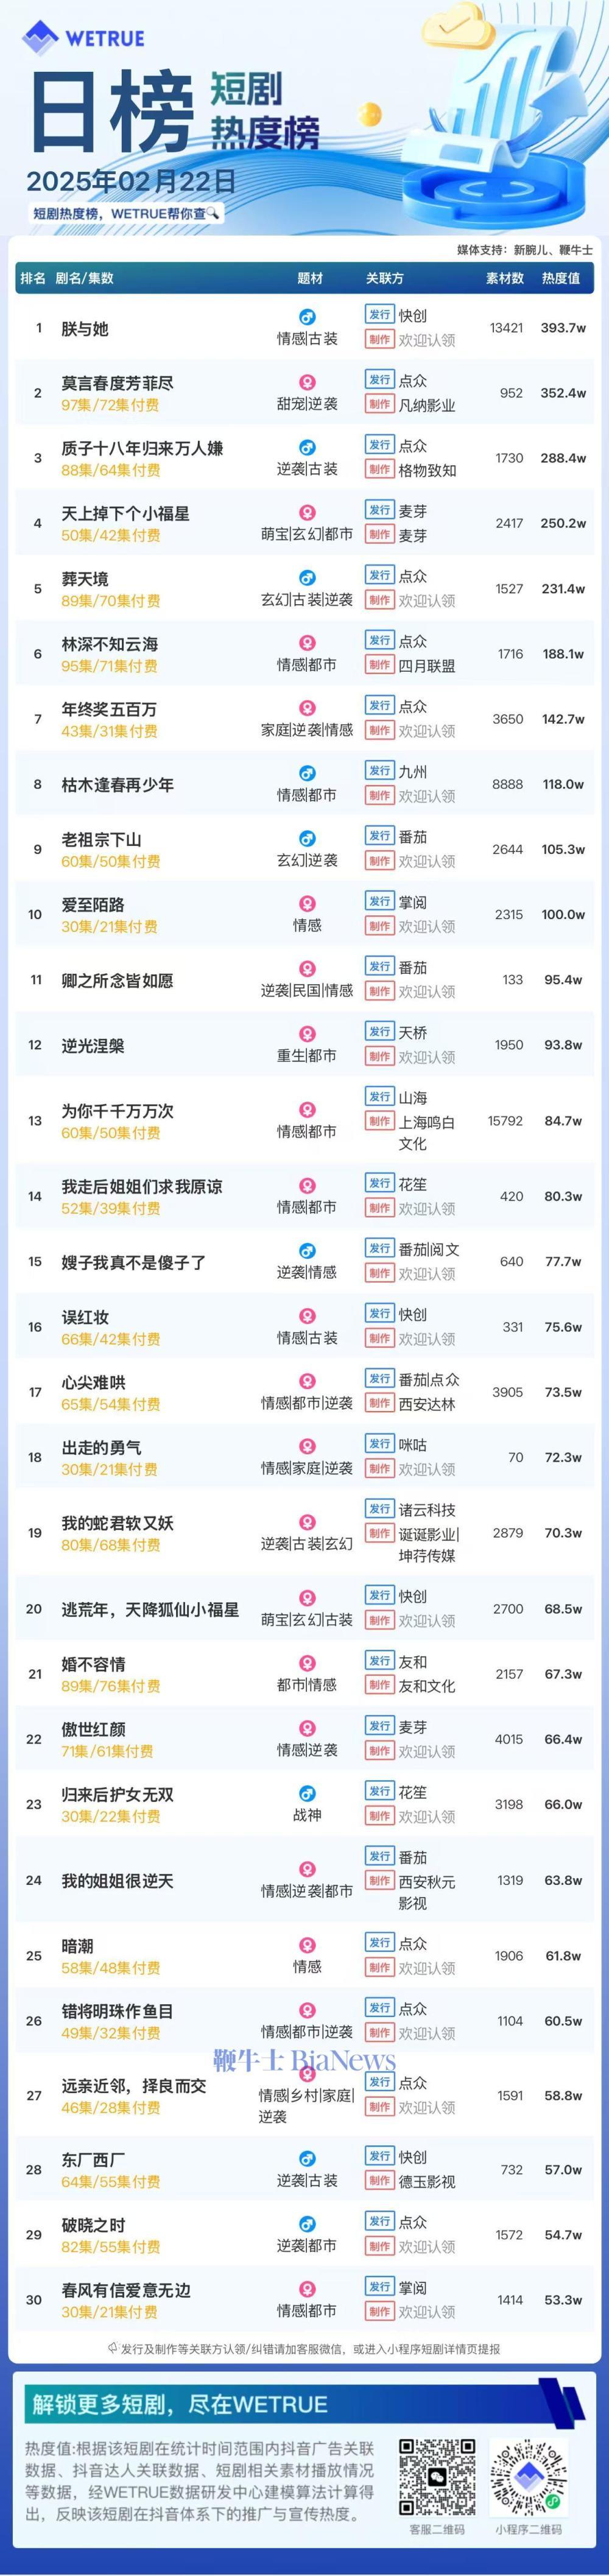
Task: Click the female icon for 逆光涅槃
Action: 307,1034
